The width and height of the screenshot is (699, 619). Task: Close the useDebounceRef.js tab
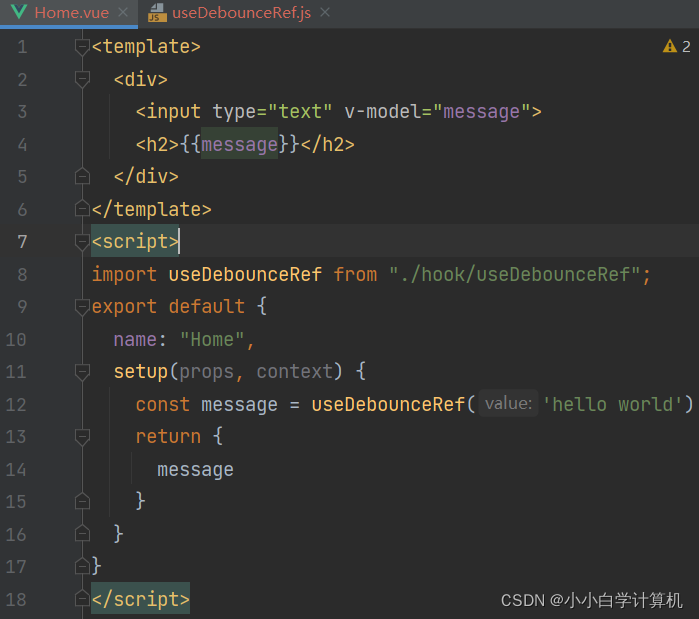click(x=325, y=12)
